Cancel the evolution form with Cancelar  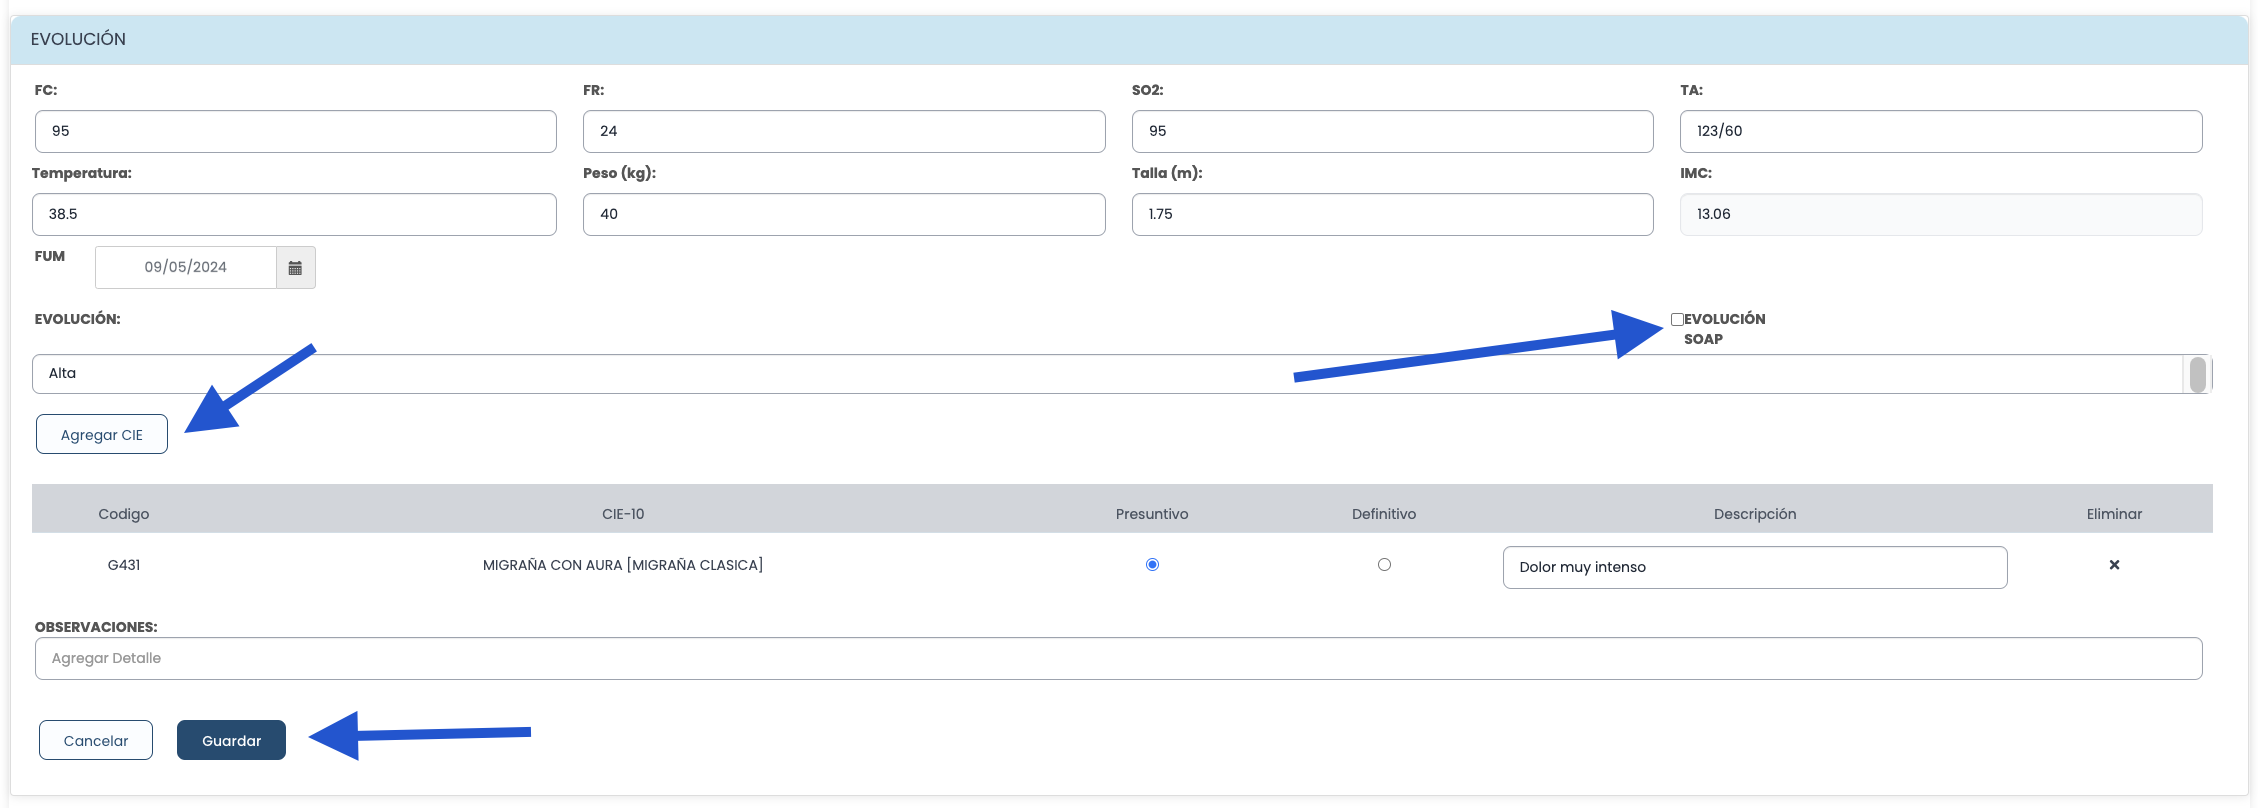96,740
